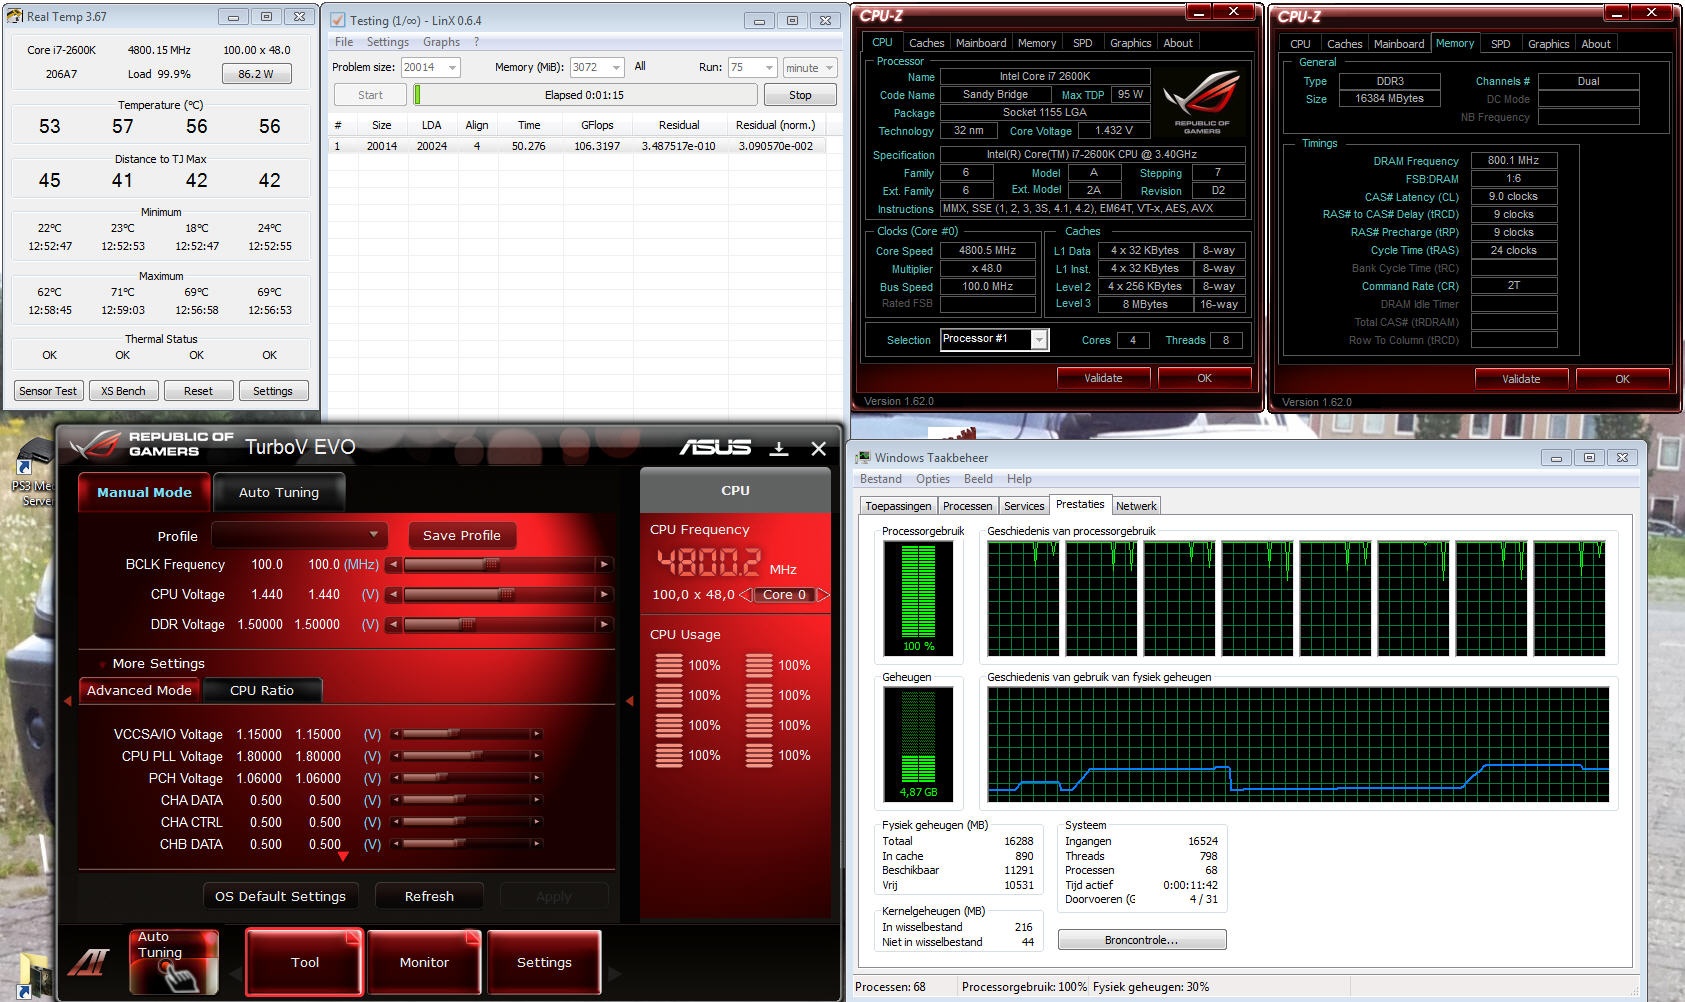The width and height of the screenshot is (1685, 1002).
Task: Click the TurboV EVO minimize-to-tray arrow icon
Action: click(x=779, y=449)
